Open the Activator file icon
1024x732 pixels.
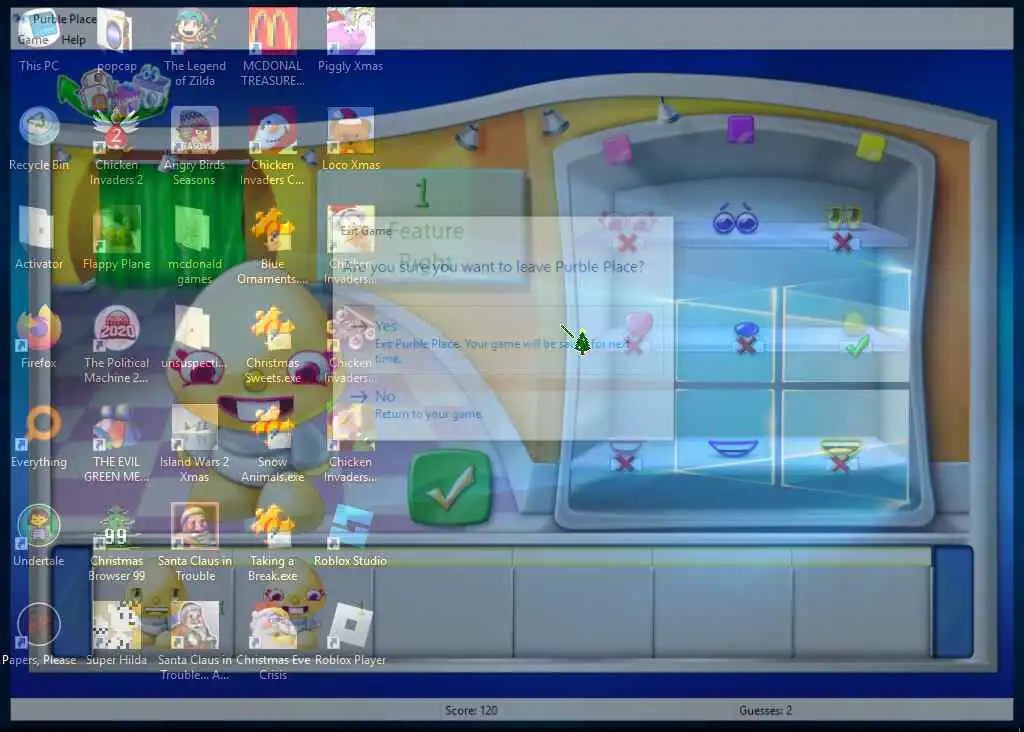pos(39,238)
